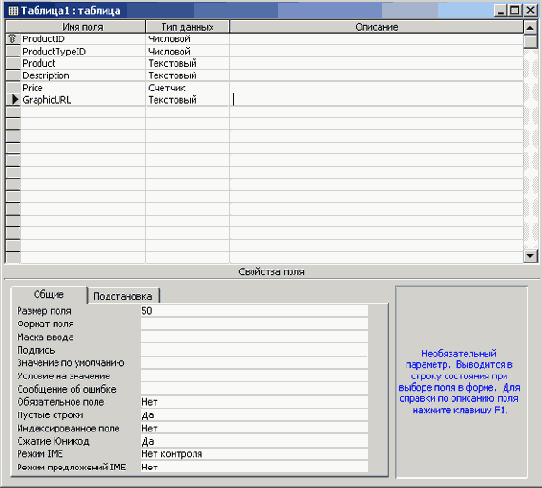The height and width of the screenshot is (488, 542).
Task: Select the GraphicURL field name cell
Action: point(83,100)
